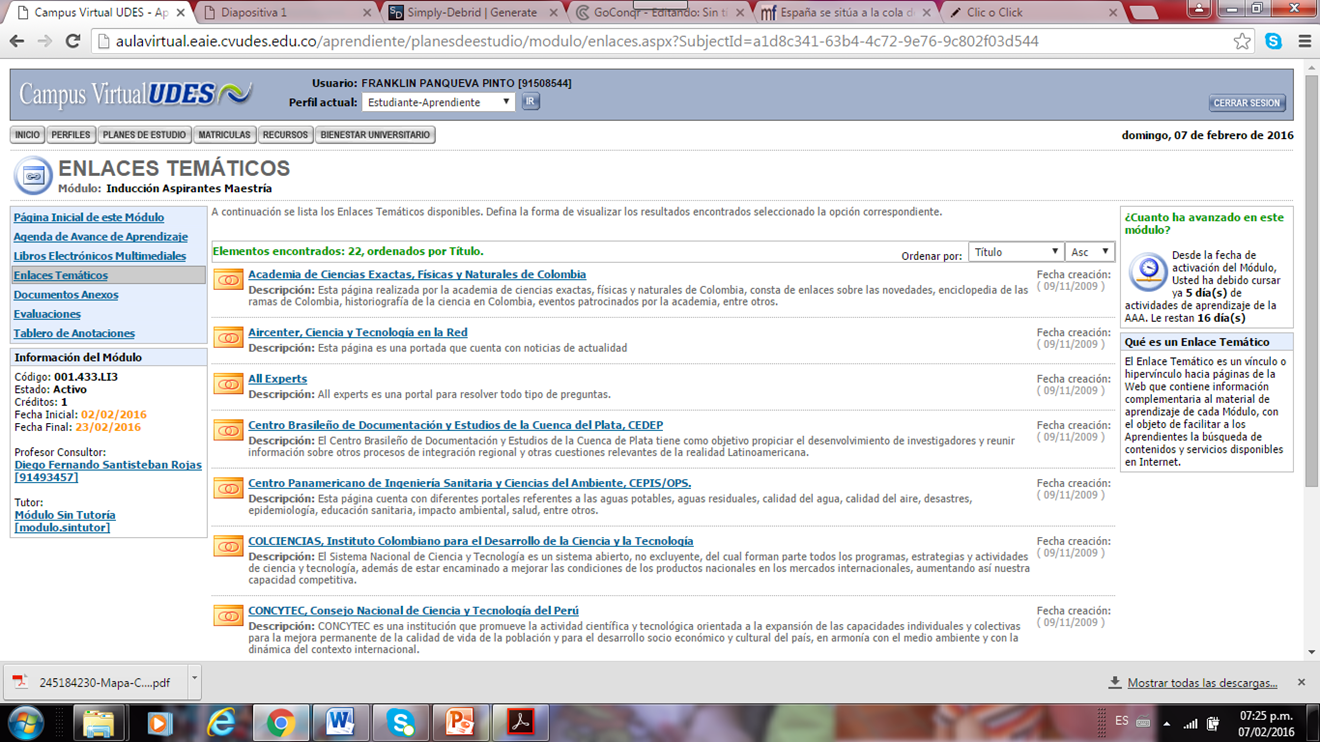
Task: Expand the Ordenar por Título dropdown
Action: (1015, 252)
